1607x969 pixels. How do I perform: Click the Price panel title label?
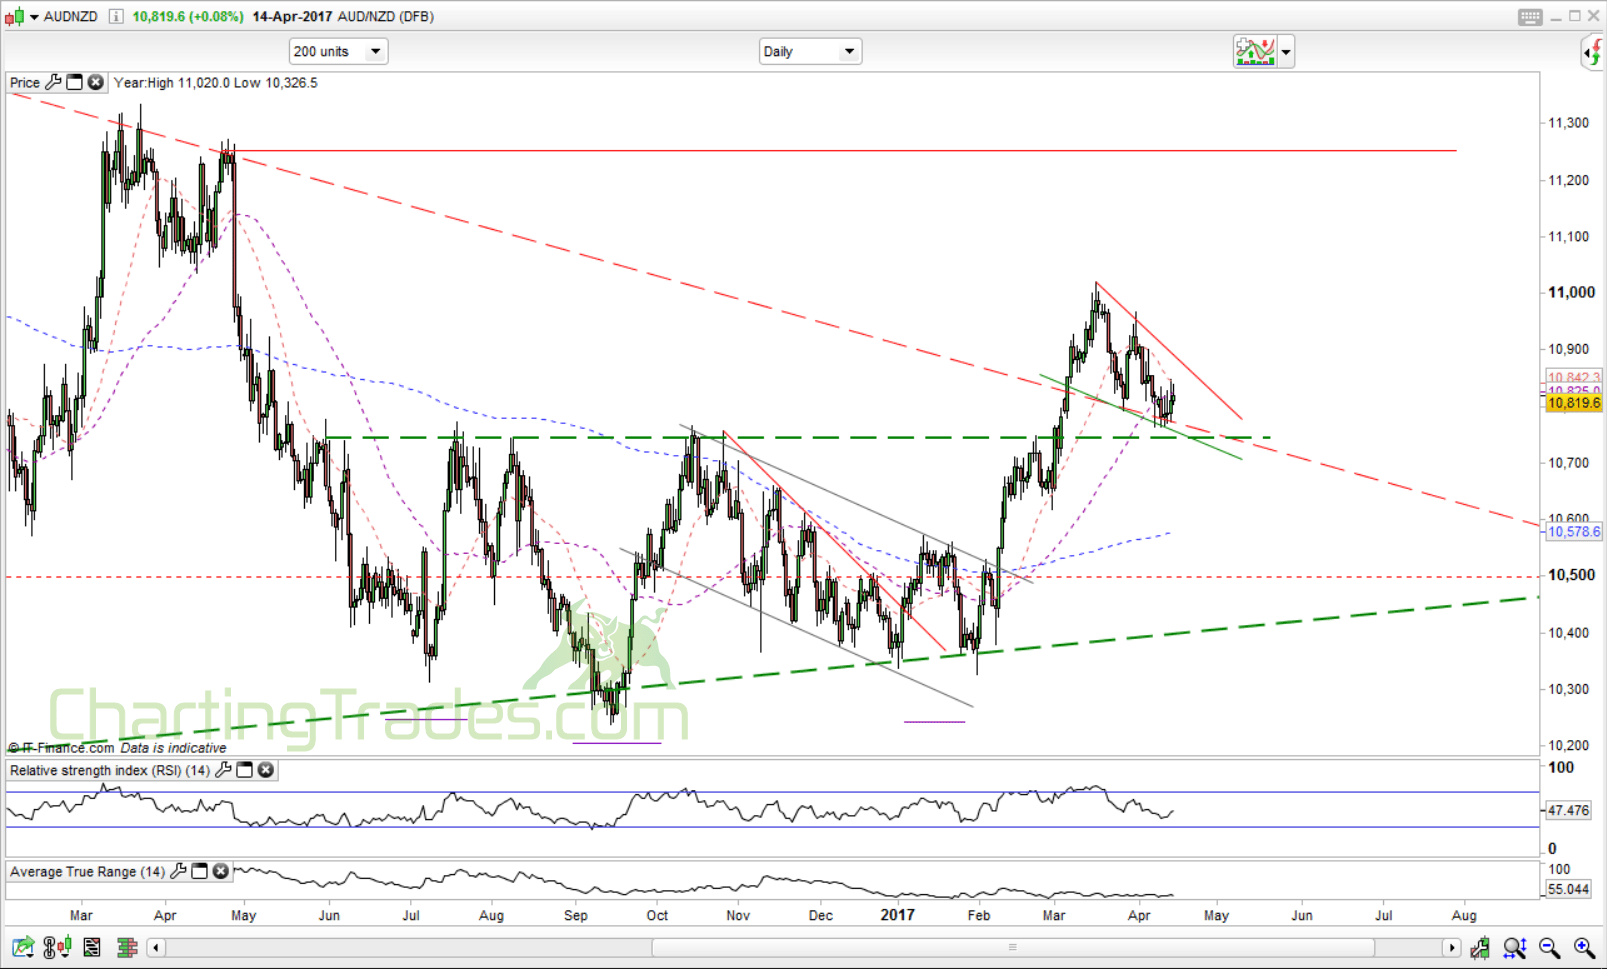click(x=22, y=82)
